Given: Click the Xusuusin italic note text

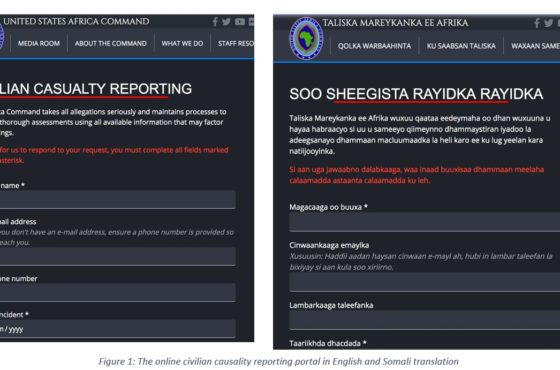Looking at the screenshot, I should point(421,261).
